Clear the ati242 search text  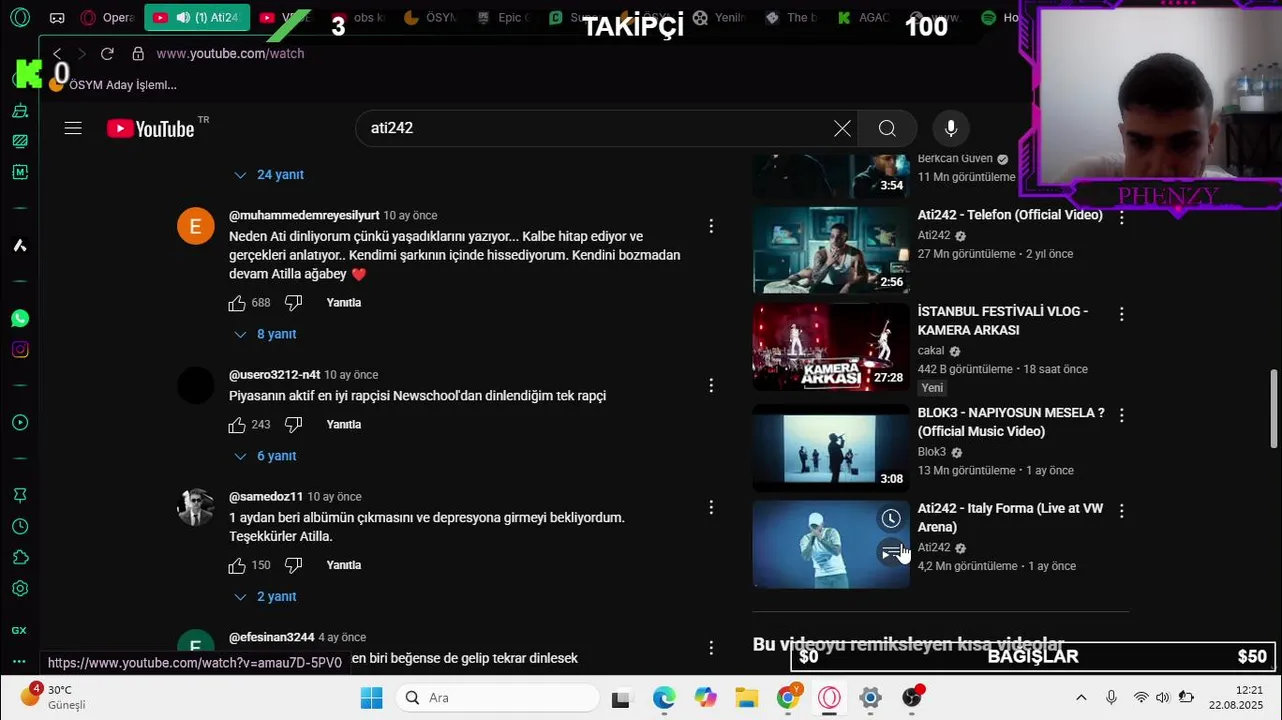[x=842, y=128]
